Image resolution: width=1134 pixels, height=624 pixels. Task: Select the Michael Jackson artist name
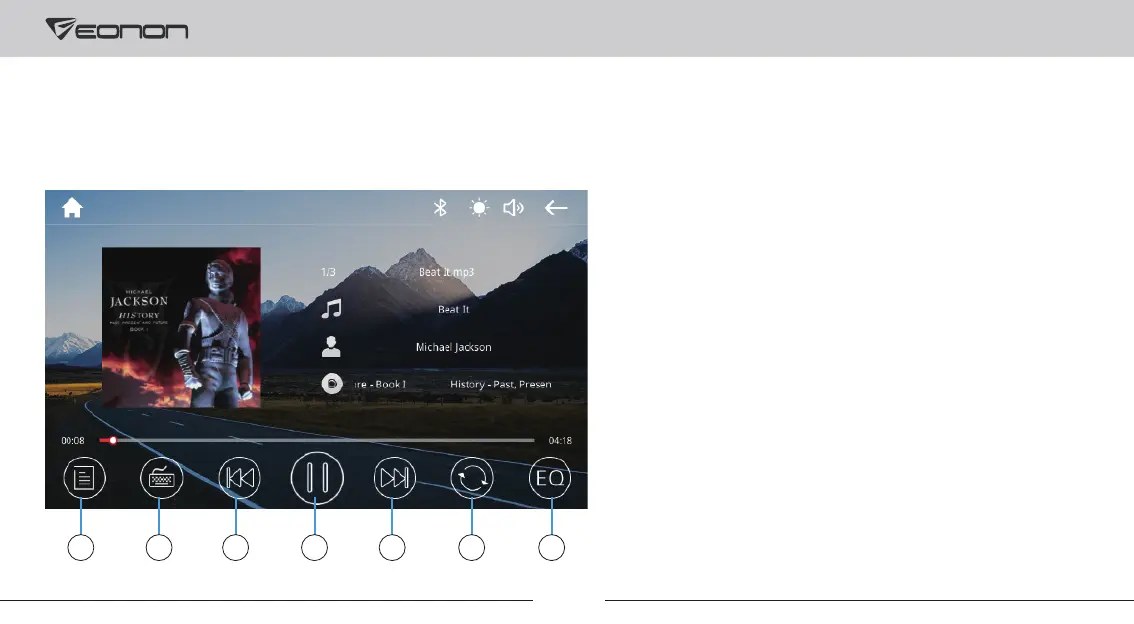coord(453,347)
